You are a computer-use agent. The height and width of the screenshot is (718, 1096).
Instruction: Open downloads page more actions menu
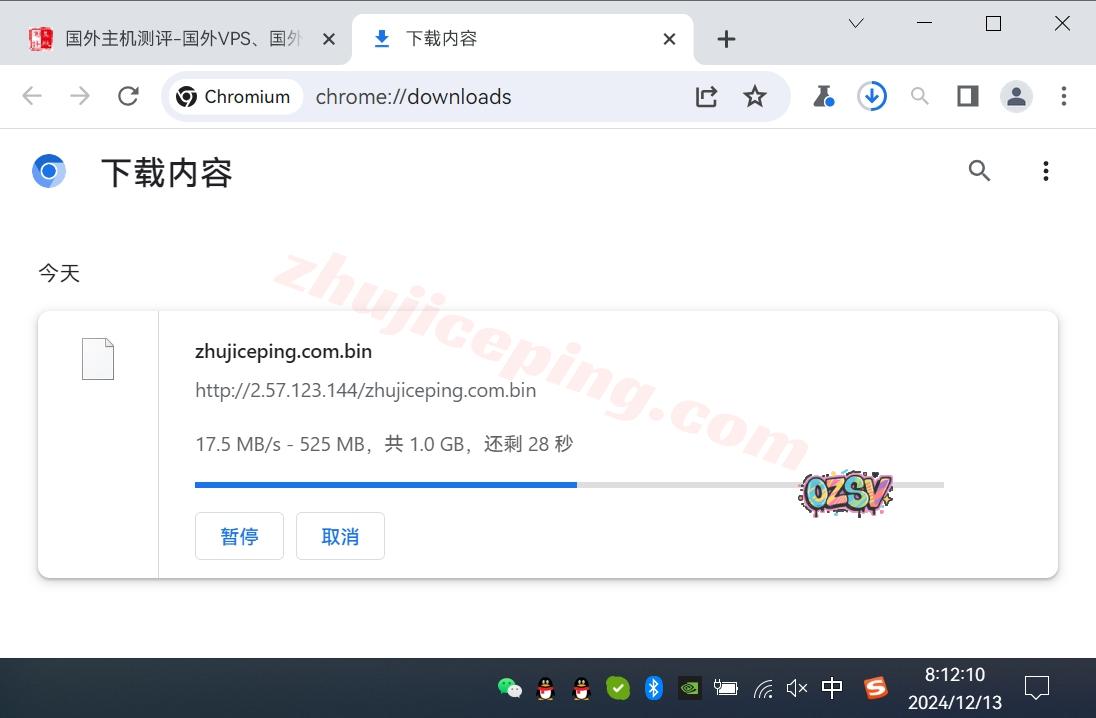1045,171
